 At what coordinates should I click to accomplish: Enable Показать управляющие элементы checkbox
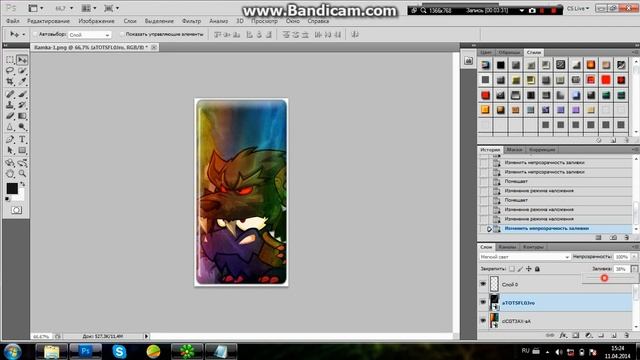pyautogui.click(x=122, y=34)
